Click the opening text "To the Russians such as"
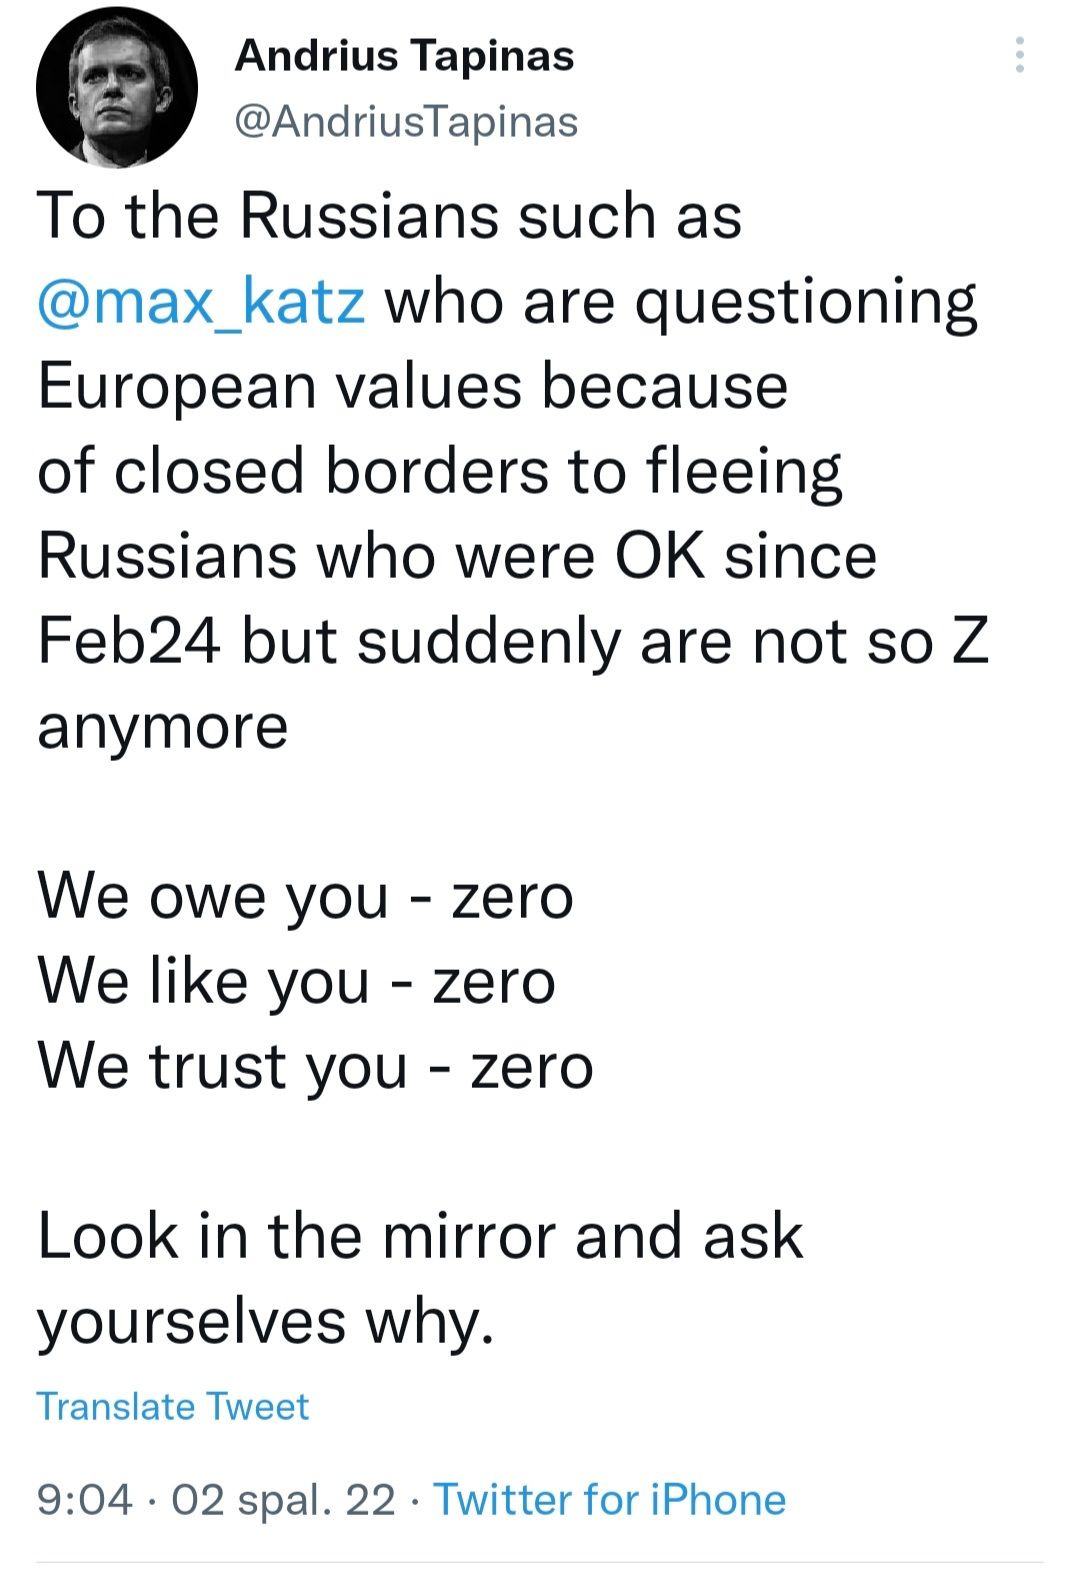Image resolution: width=1080 pixels, height=1573 pixels. pos(389,216)
